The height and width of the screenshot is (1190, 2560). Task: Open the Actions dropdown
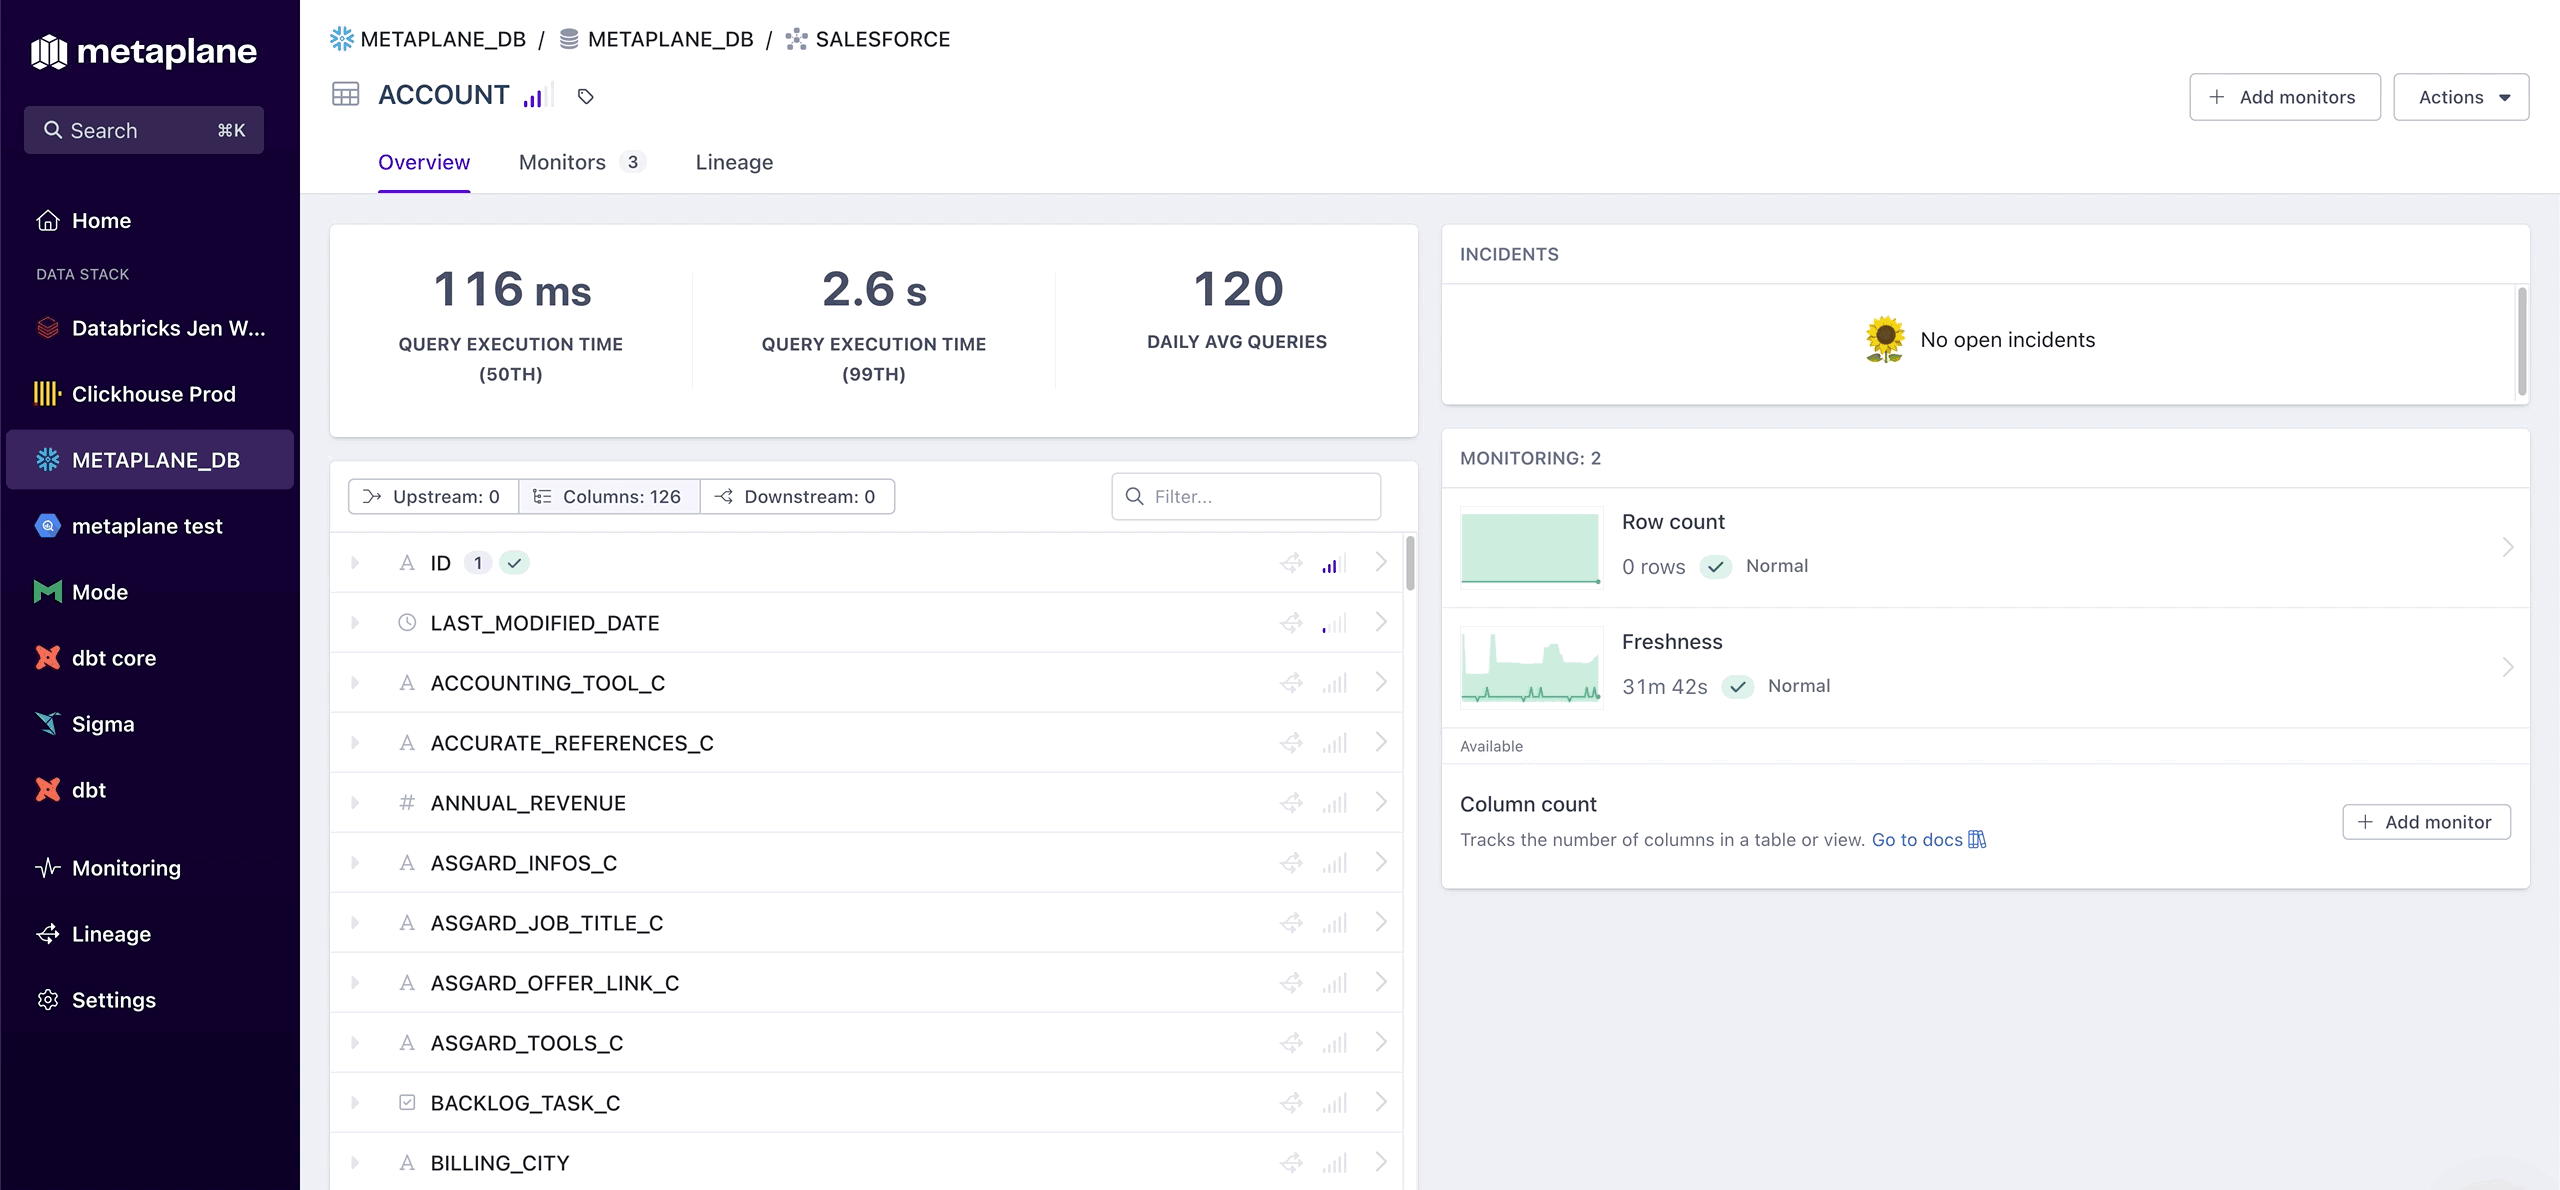coord(2460,97)
